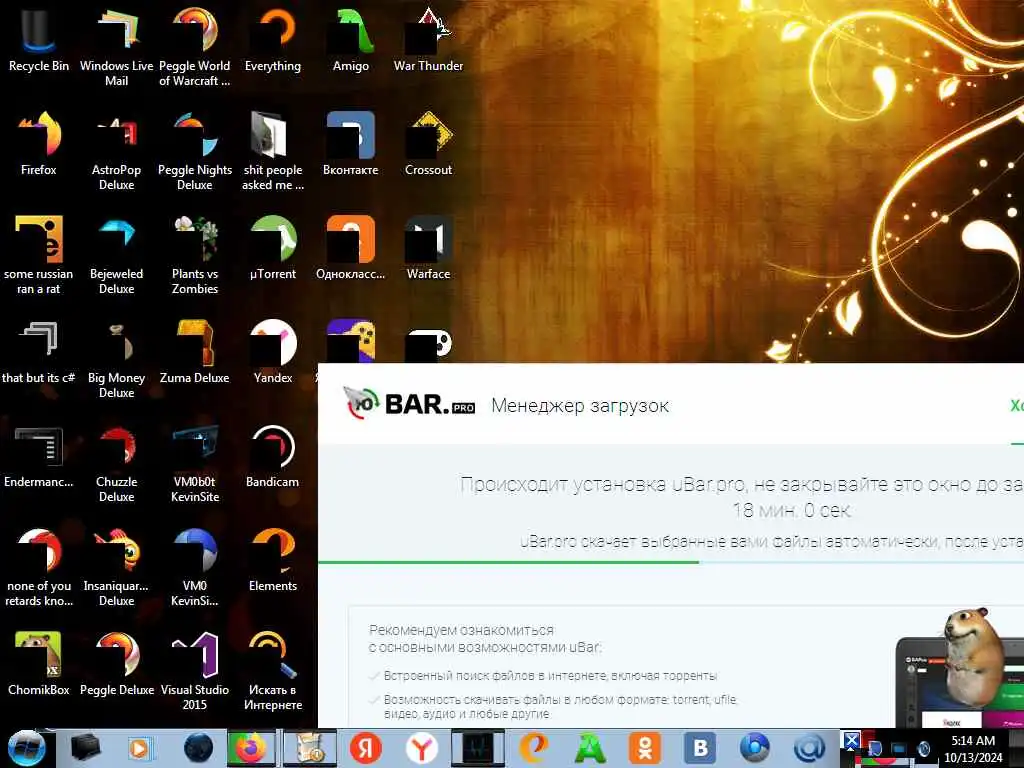Select 'none of you retards kno...' icon
The height and width of the screenshot is (768, 1024).
(x=39, y=567)
